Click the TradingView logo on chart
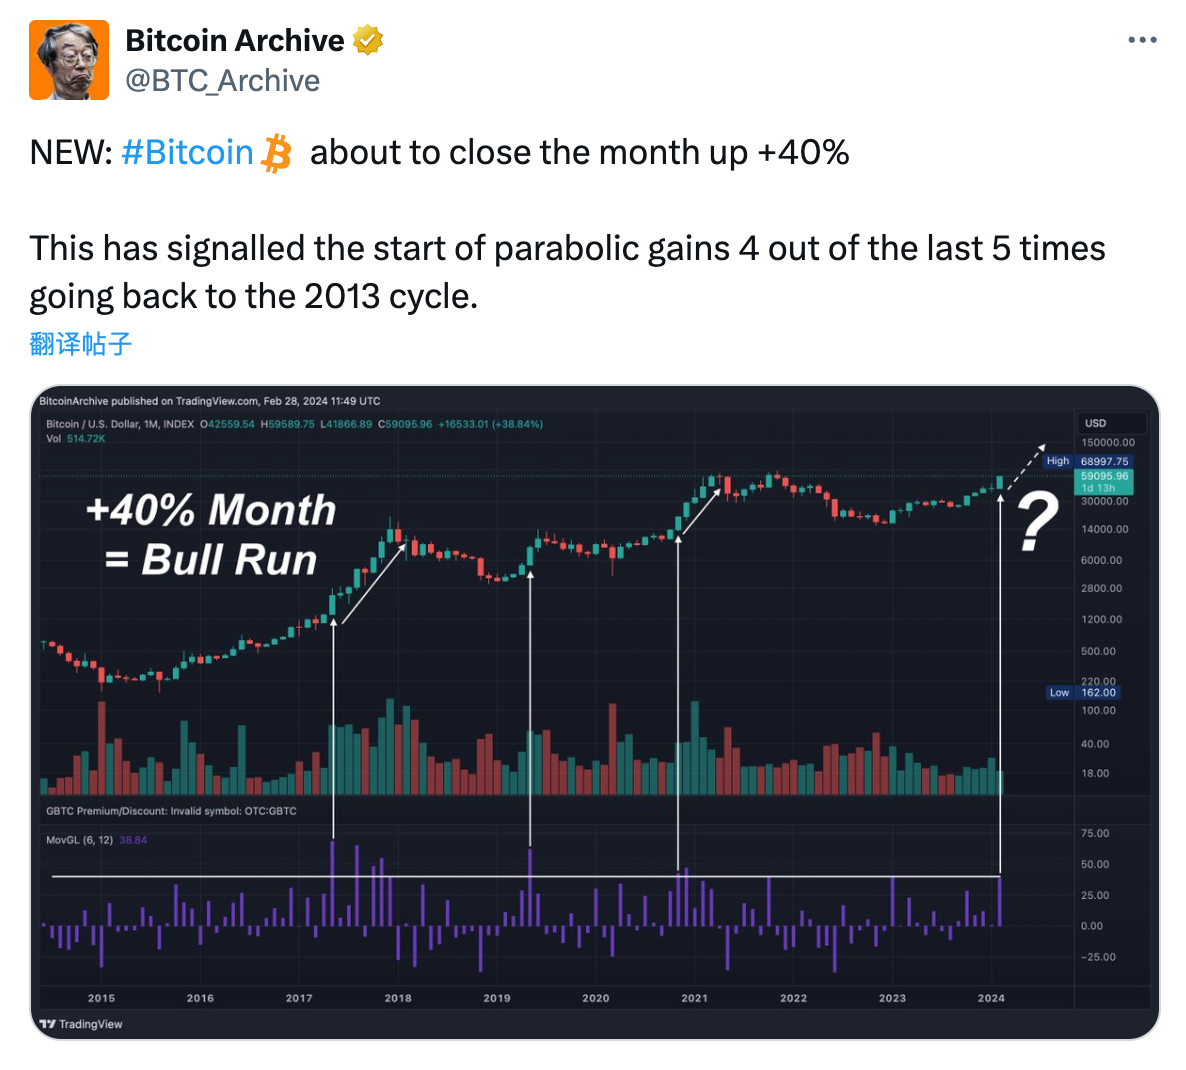The height and width of the screenshot is (1070, 1186). pyautogui.click(x=81, y=1023)
